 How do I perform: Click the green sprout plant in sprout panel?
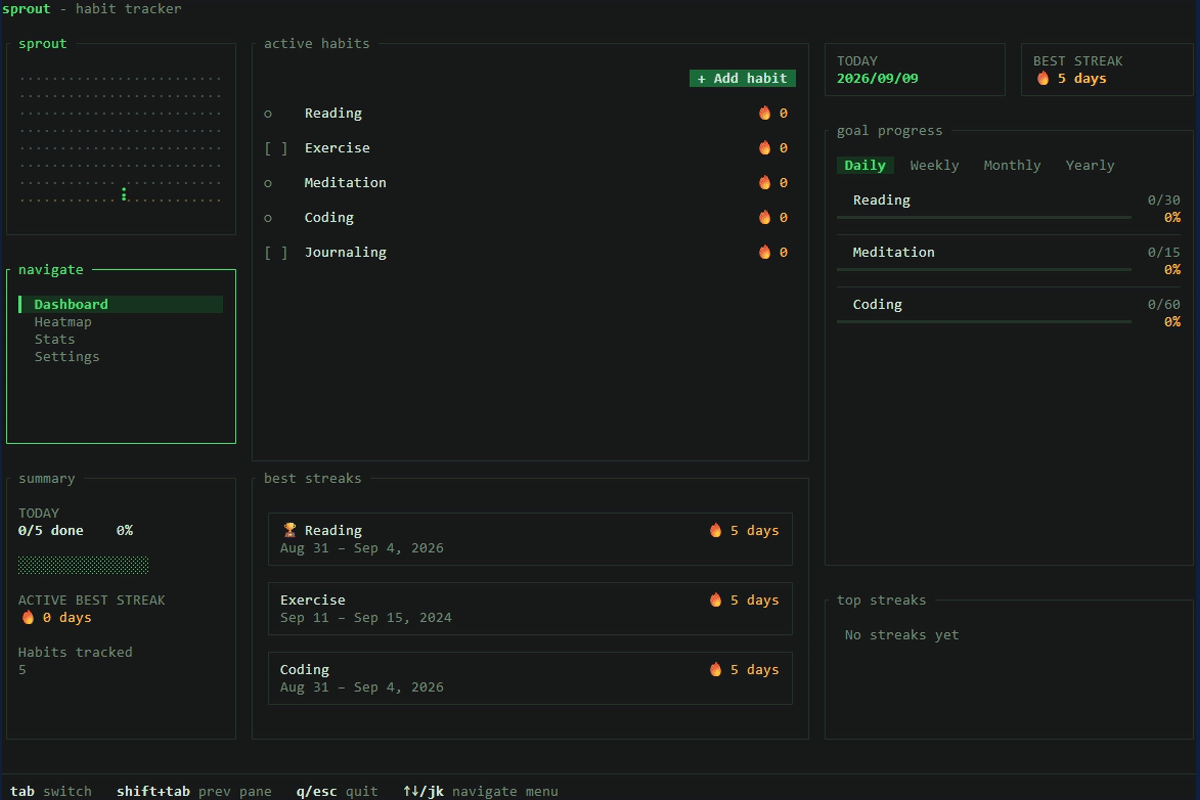[124, 193]
